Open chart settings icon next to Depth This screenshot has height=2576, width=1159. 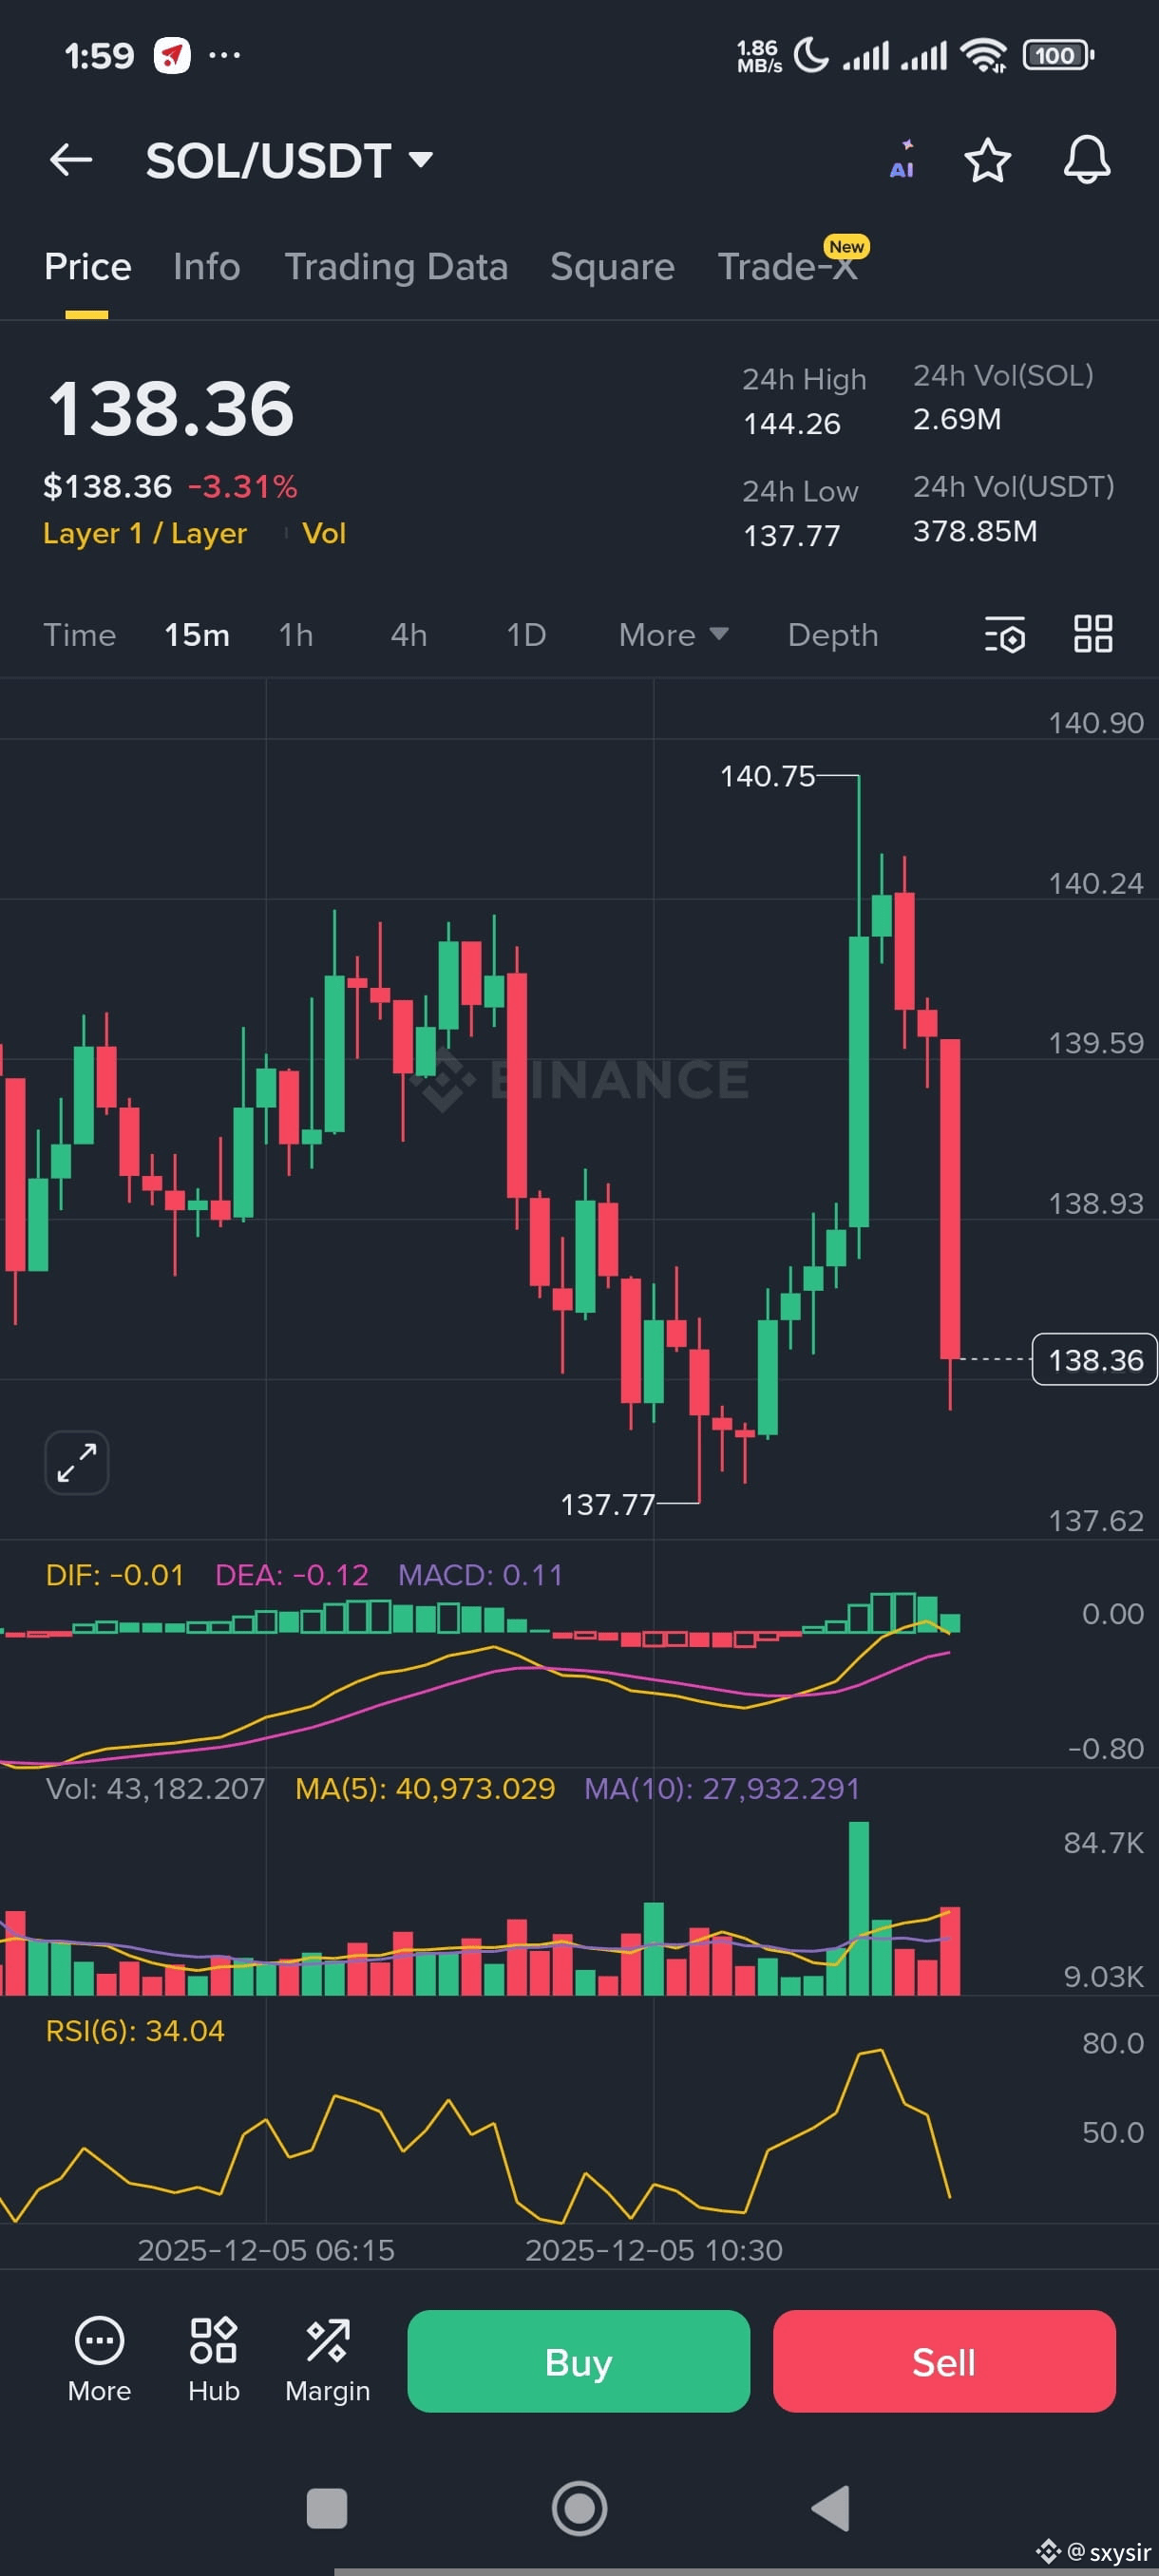tap(1004, 634)
